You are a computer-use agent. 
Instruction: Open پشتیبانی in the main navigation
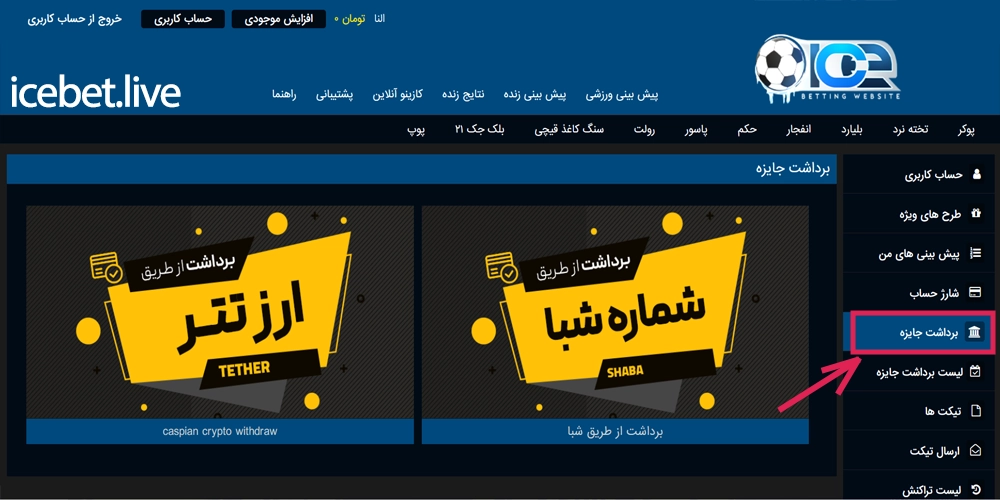335,96
